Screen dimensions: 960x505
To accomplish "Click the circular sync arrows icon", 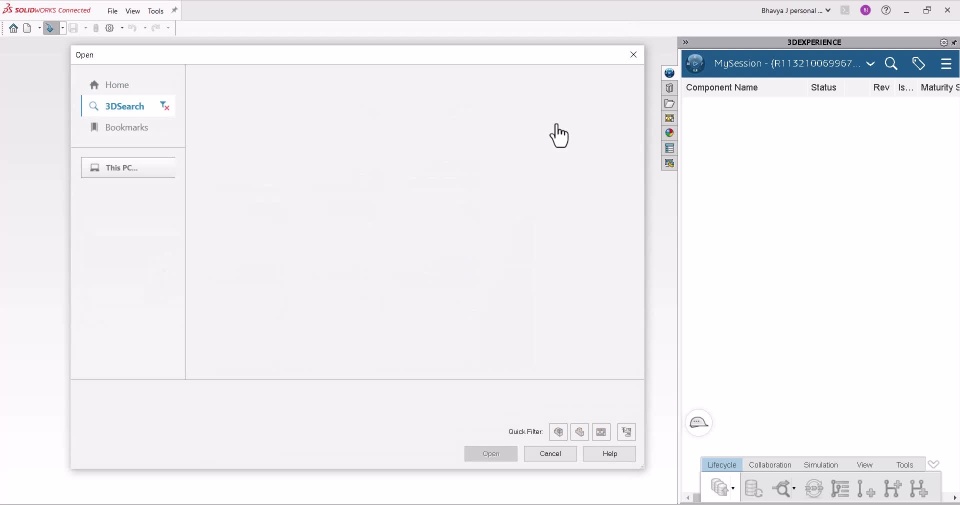I will click(814, 488).
